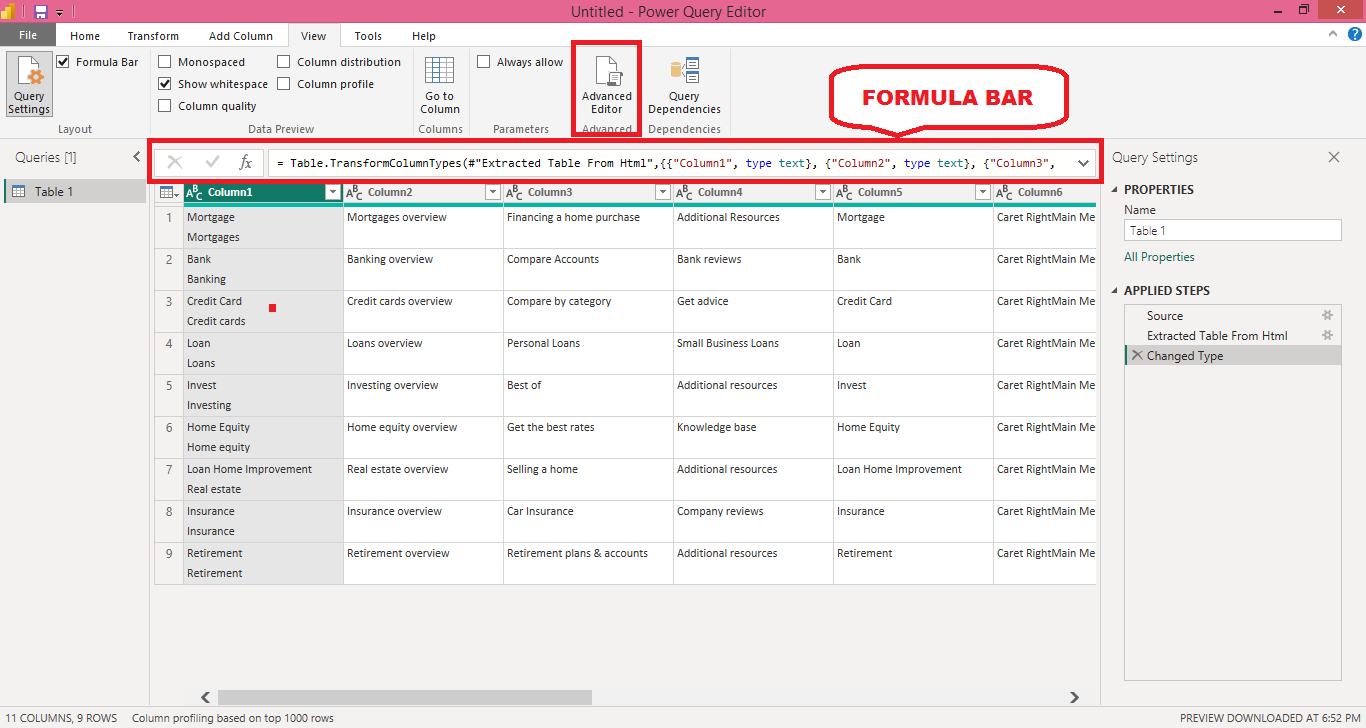Switch to the Help tab

(x=424, y=36)
